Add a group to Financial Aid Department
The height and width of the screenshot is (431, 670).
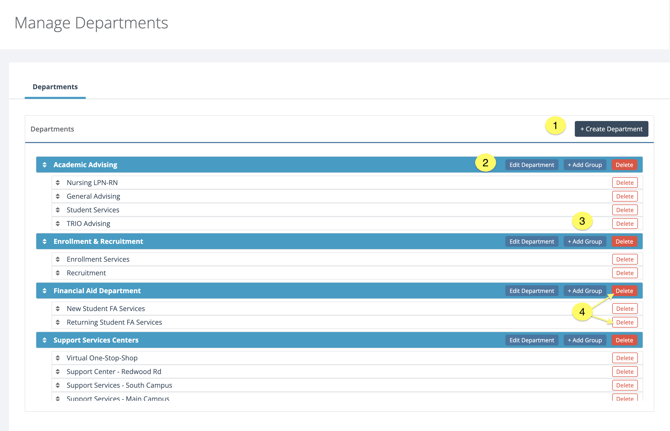point(585,291)
